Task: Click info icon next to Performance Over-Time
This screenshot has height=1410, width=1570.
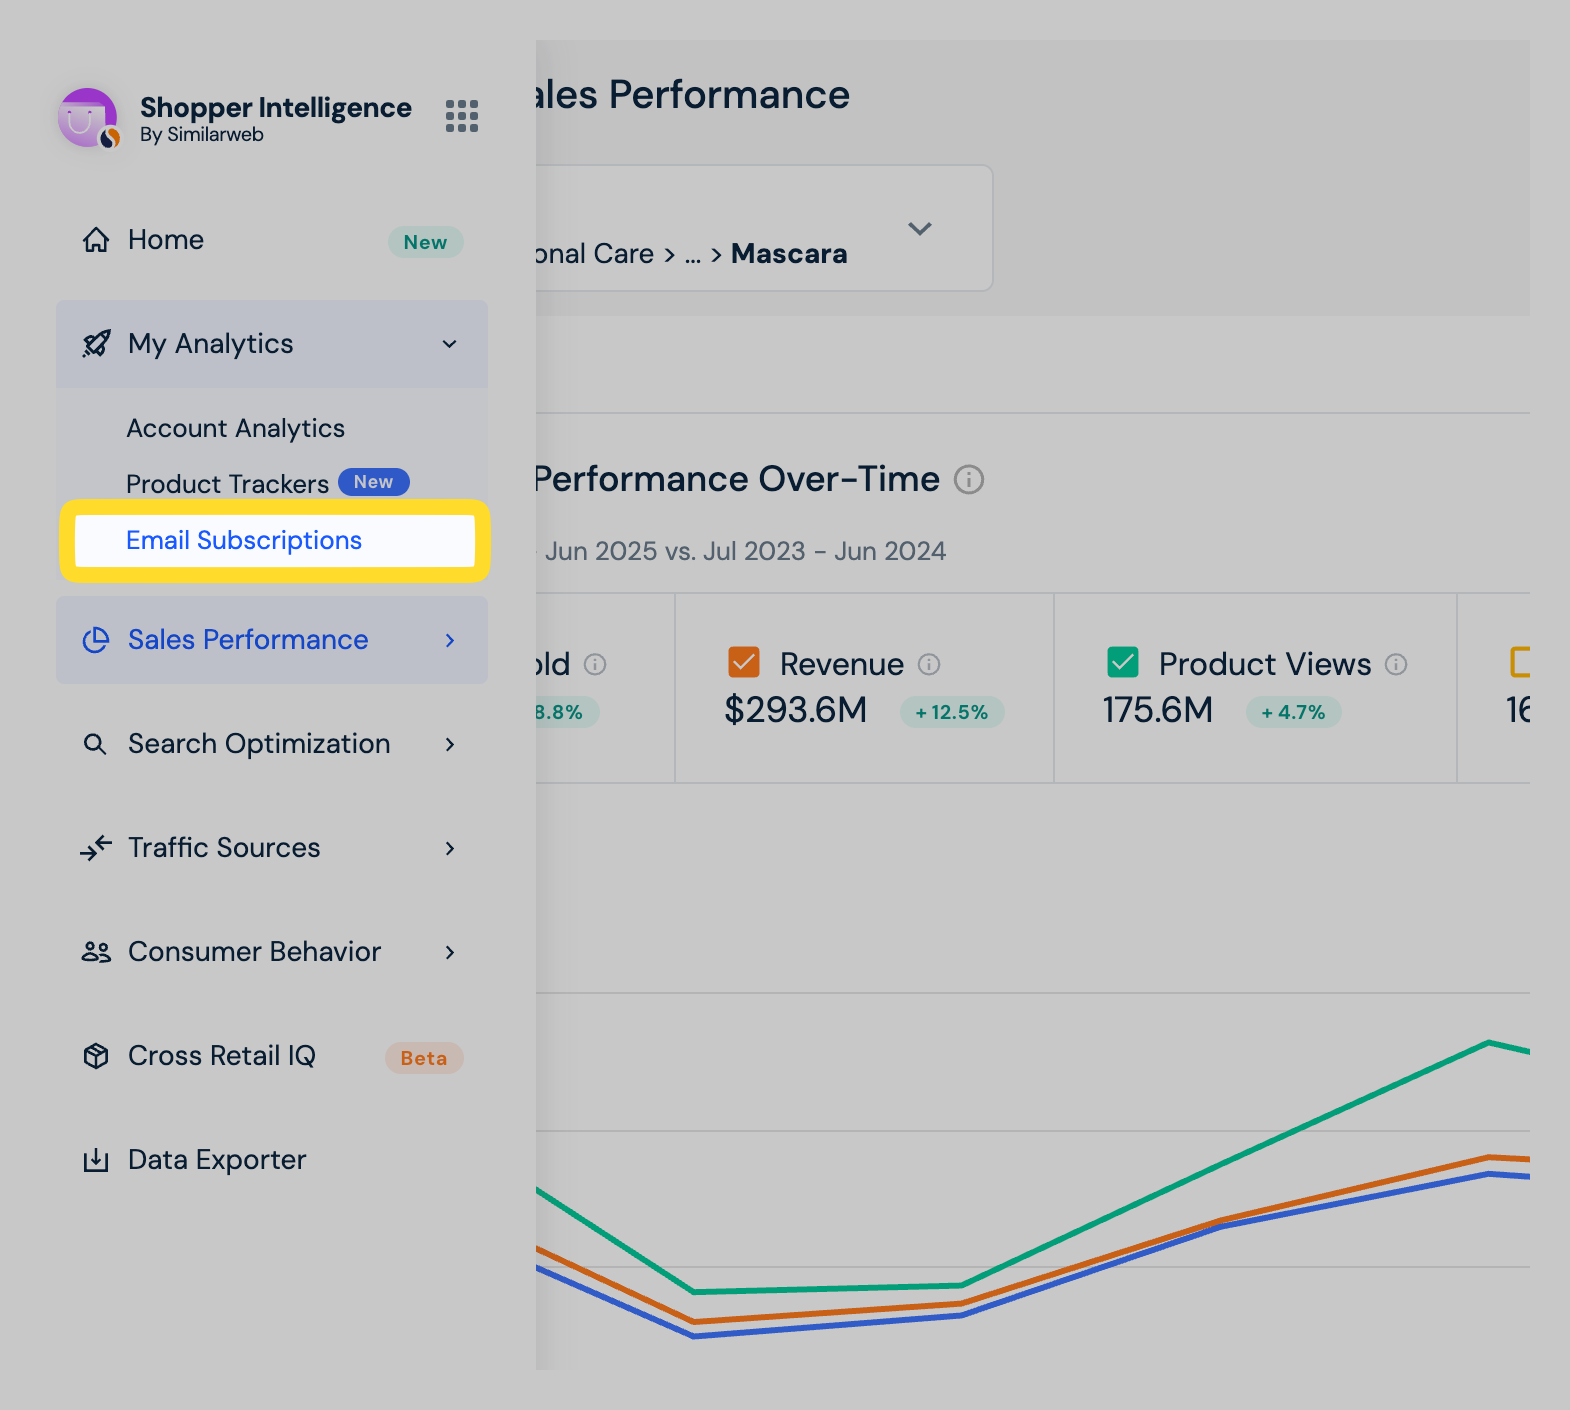Action: tap(969, 480)
